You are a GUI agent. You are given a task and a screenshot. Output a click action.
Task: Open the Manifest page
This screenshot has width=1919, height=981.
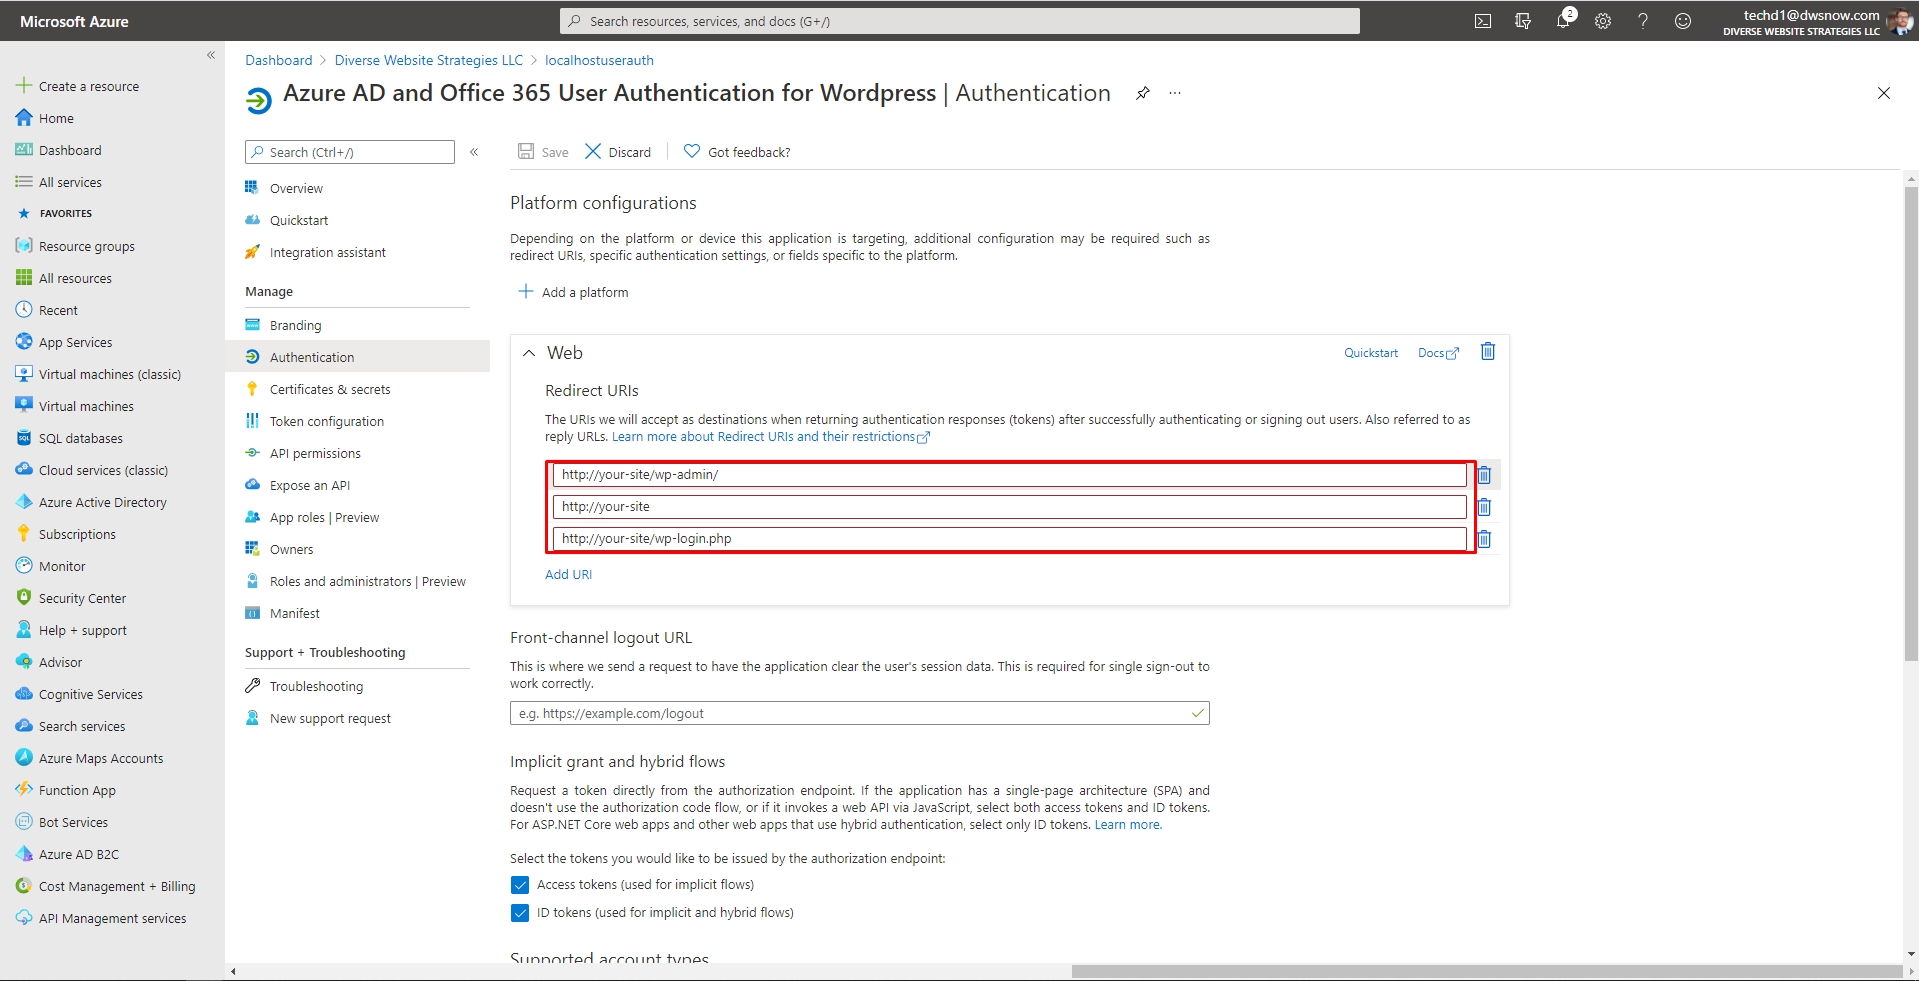tap(294, 613)
